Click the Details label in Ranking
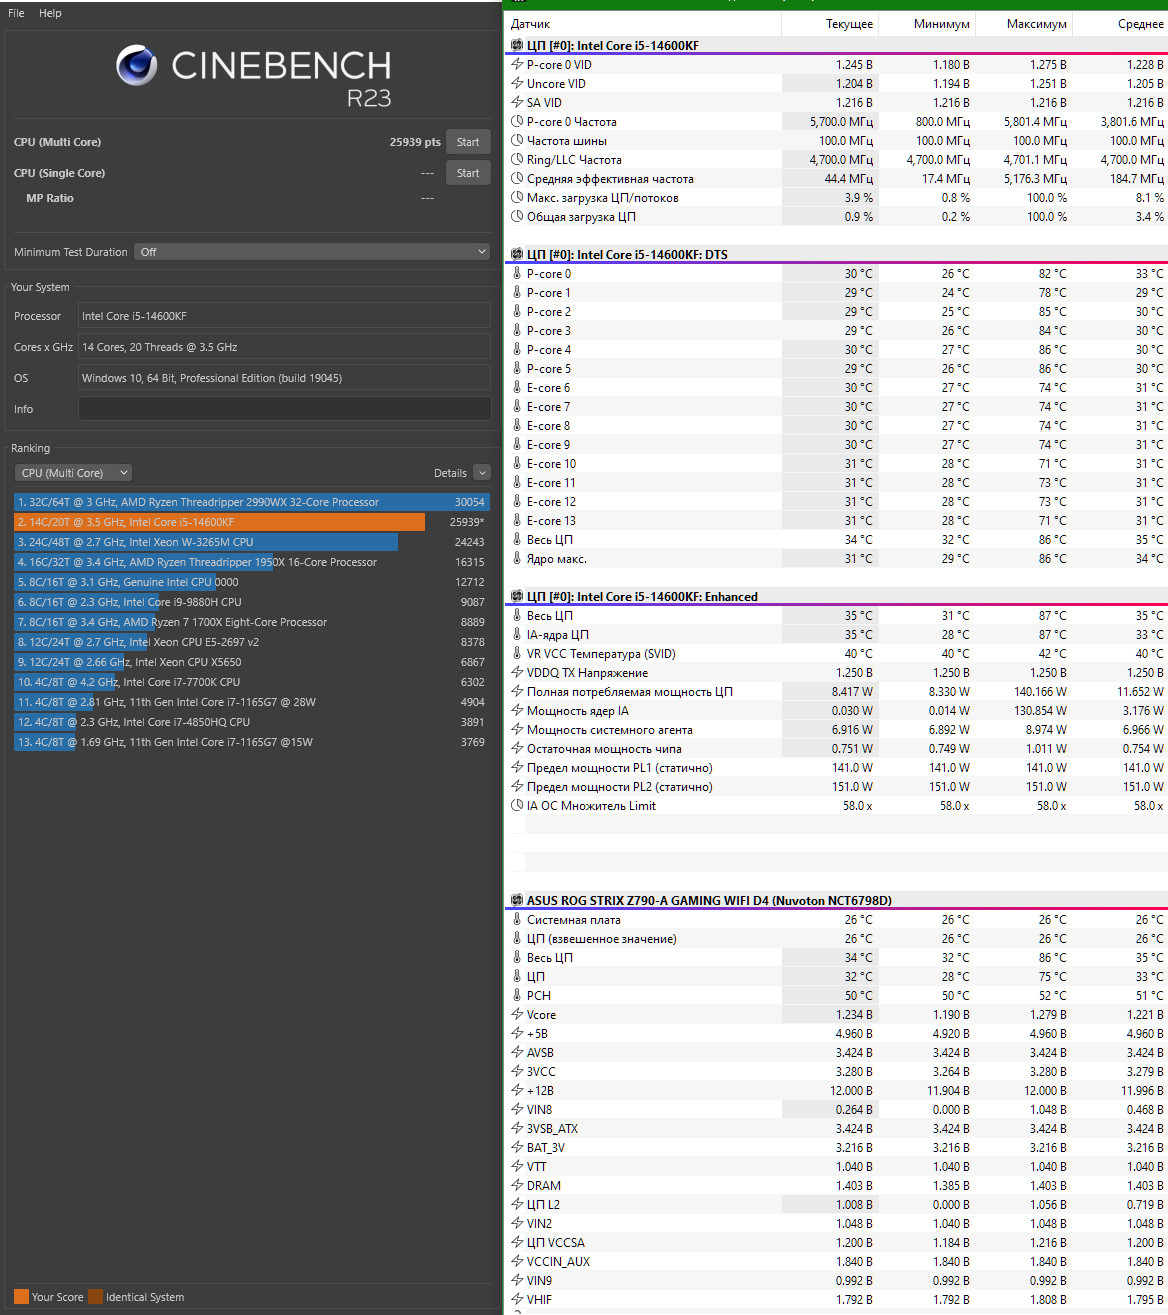 coord(450,473)
